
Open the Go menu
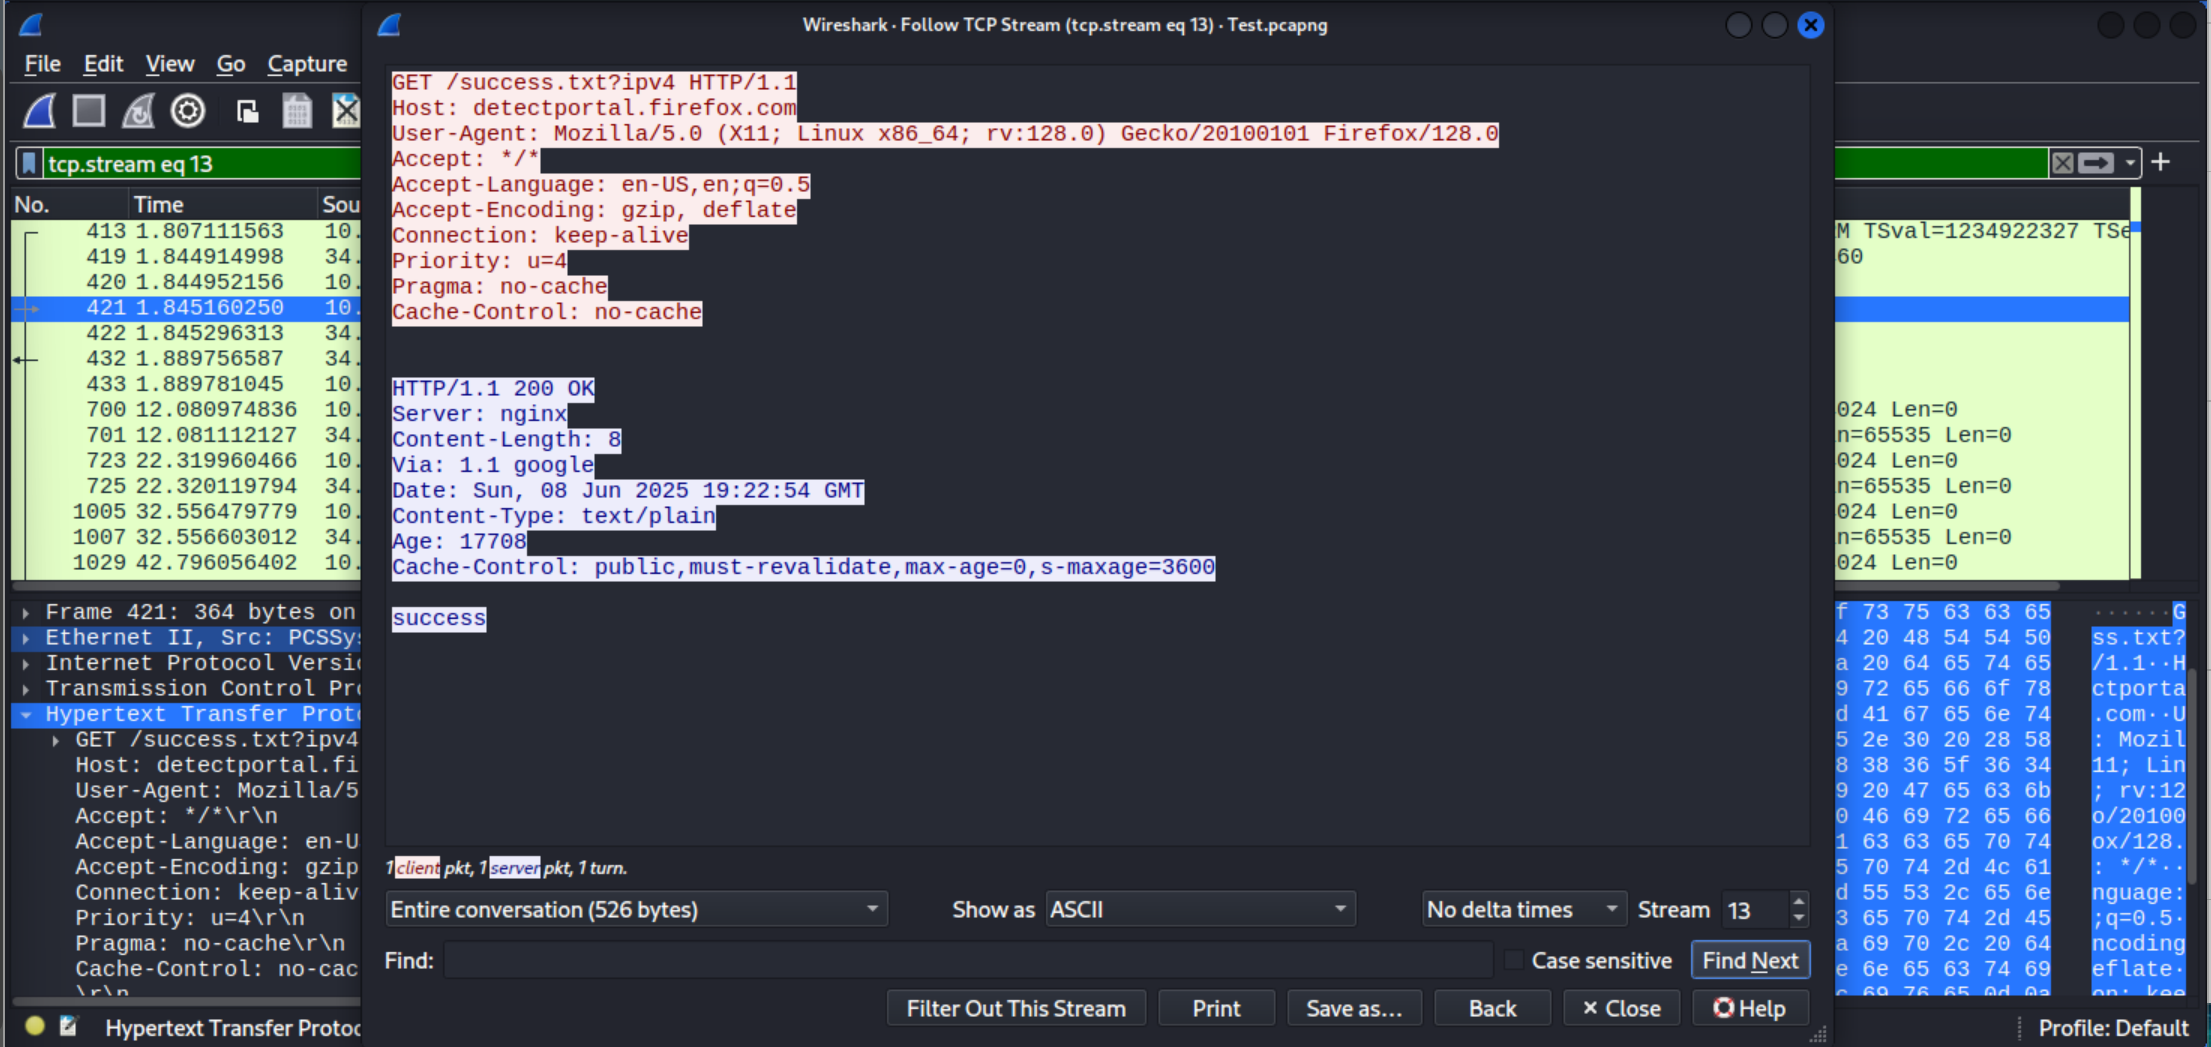(x=231, y=64)
